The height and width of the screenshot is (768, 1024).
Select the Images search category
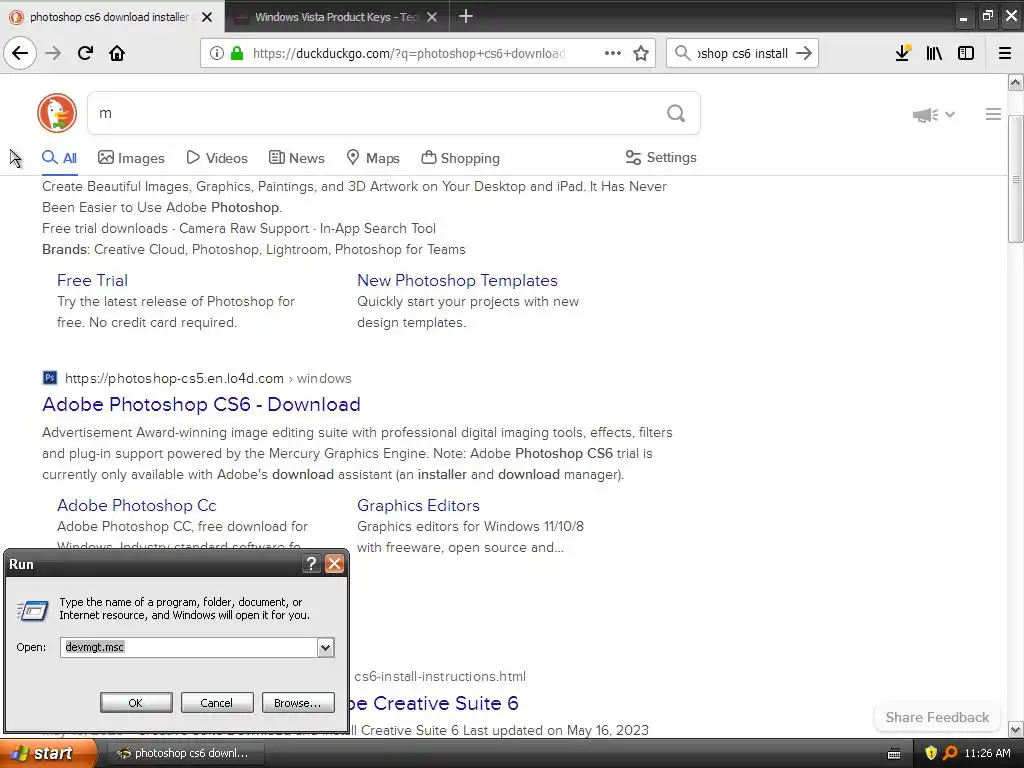[x=131, y=157]
